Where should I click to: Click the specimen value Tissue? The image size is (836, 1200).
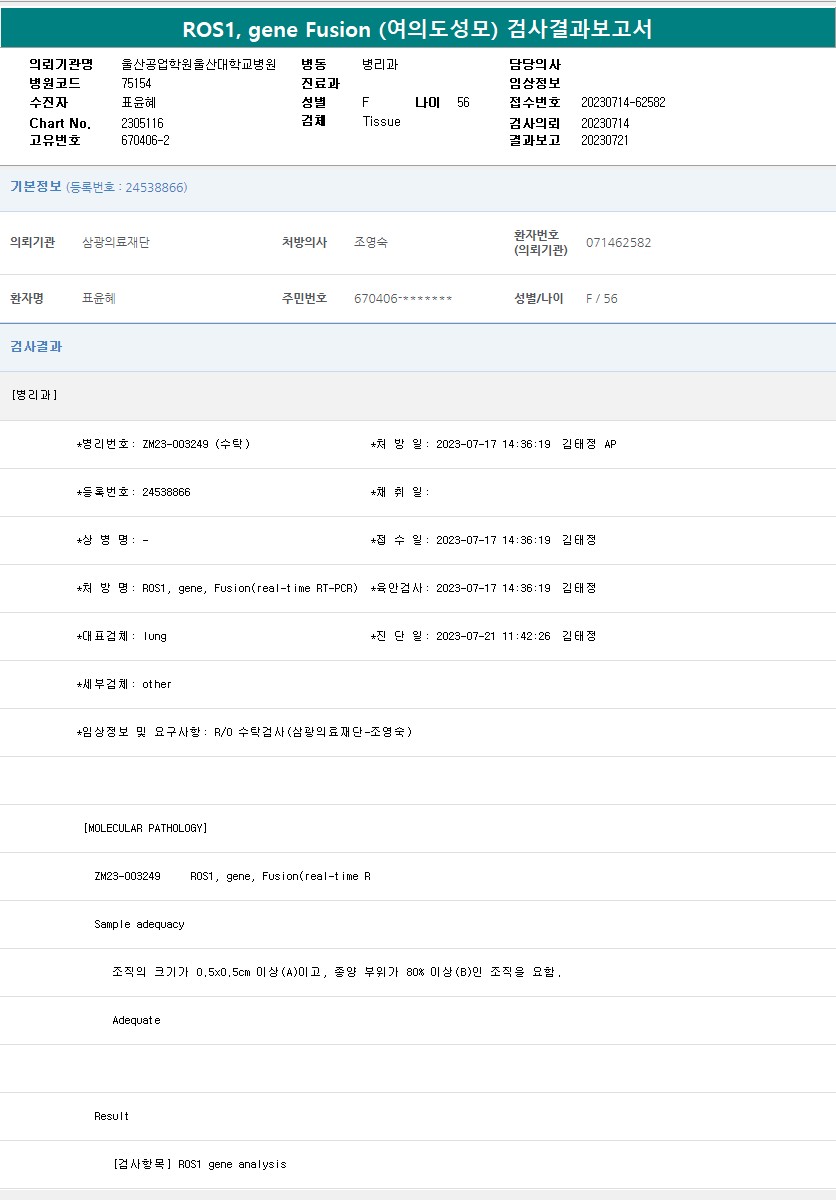381,121
